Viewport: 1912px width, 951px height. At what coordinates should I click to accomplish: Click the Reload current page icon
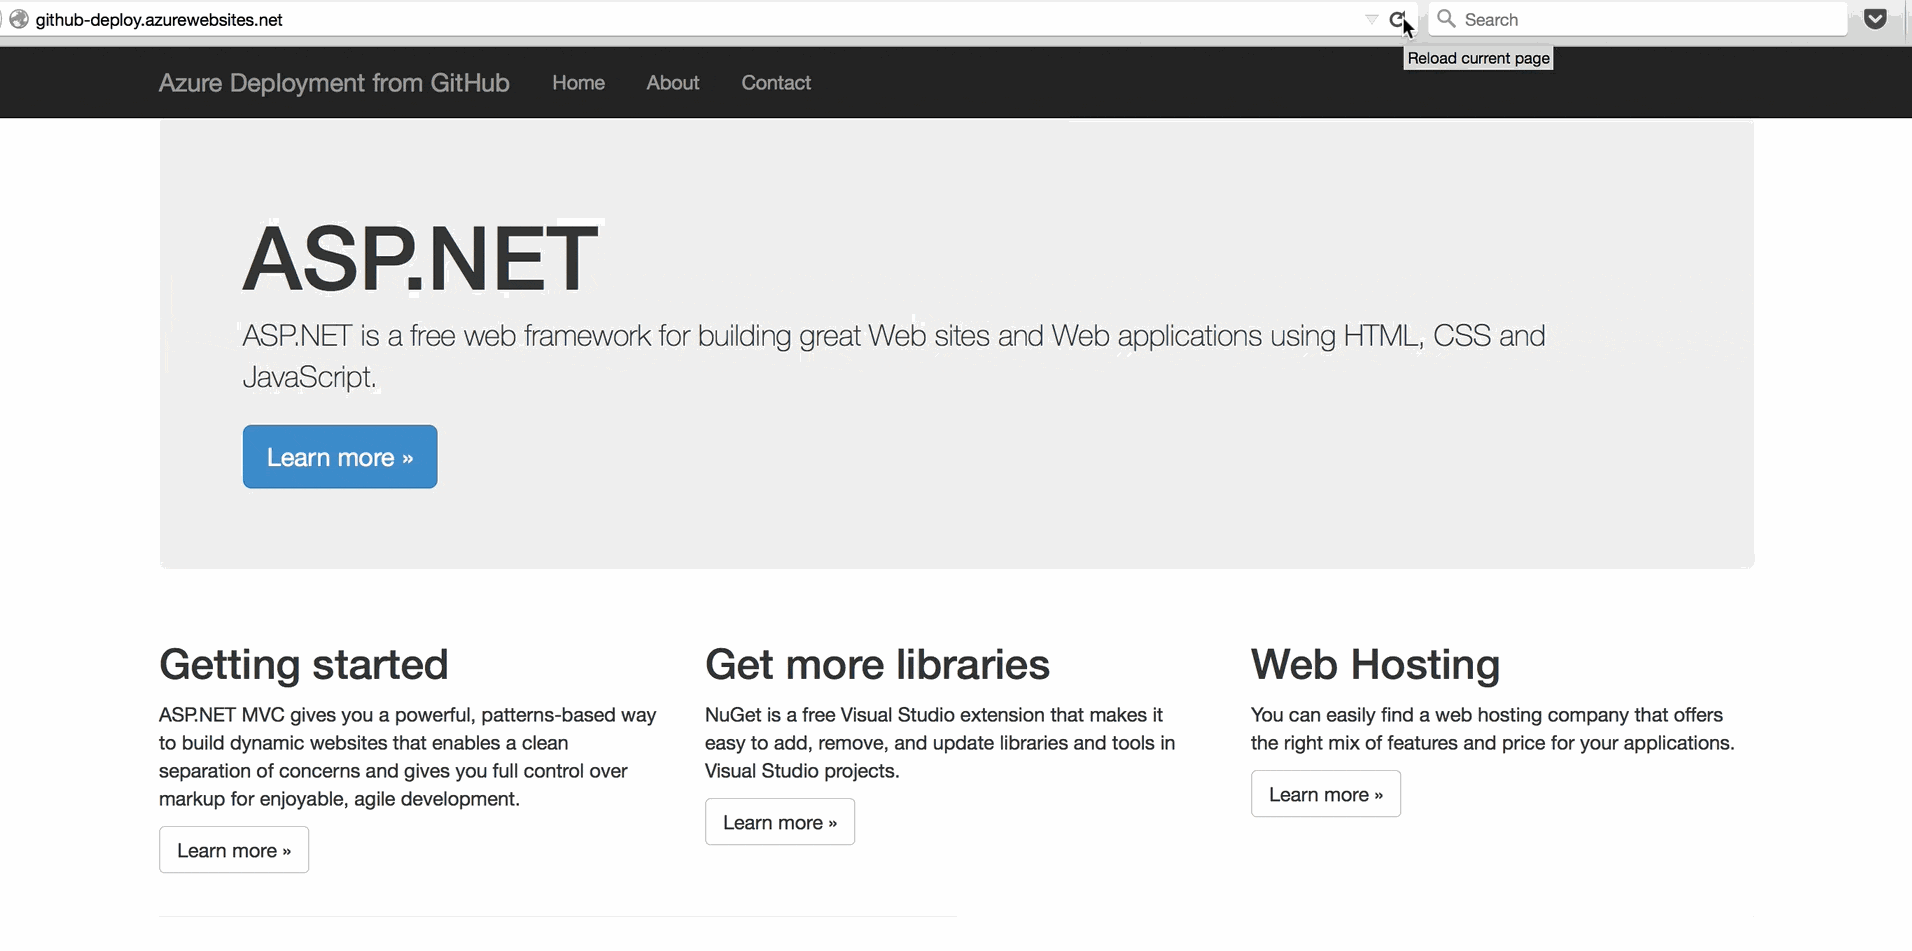[x=1398, y=20]
